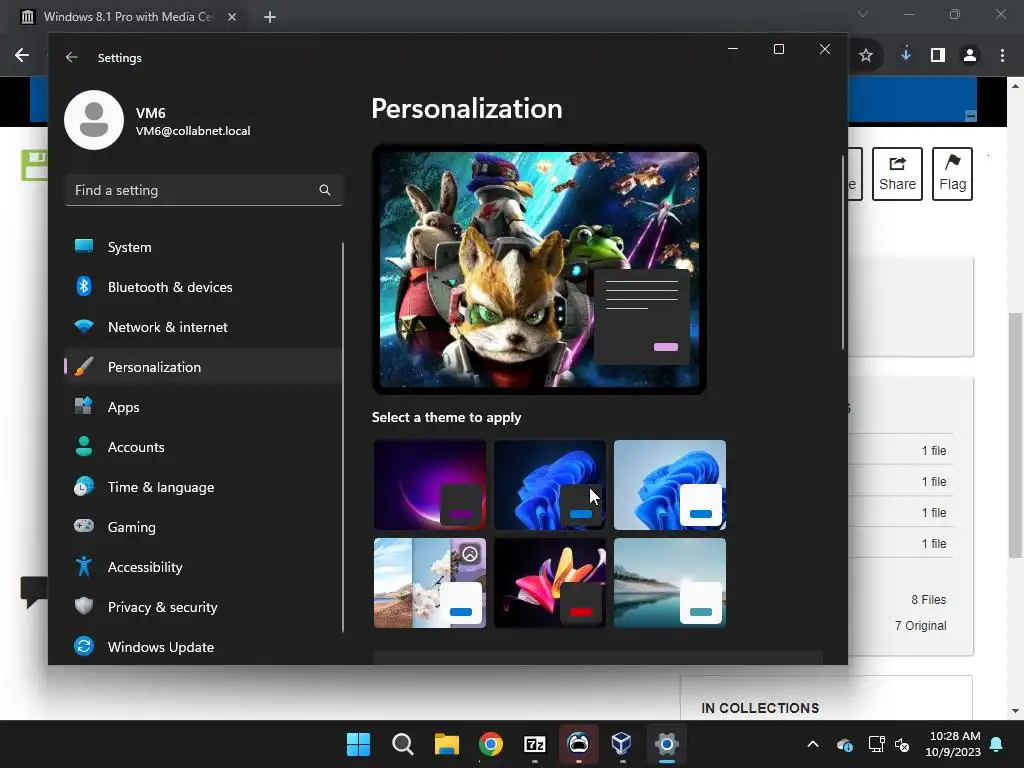The width and height of the screenshot is (1024, 768).
Task: Show hidden system tray icons
Action: tap(812, 744)
